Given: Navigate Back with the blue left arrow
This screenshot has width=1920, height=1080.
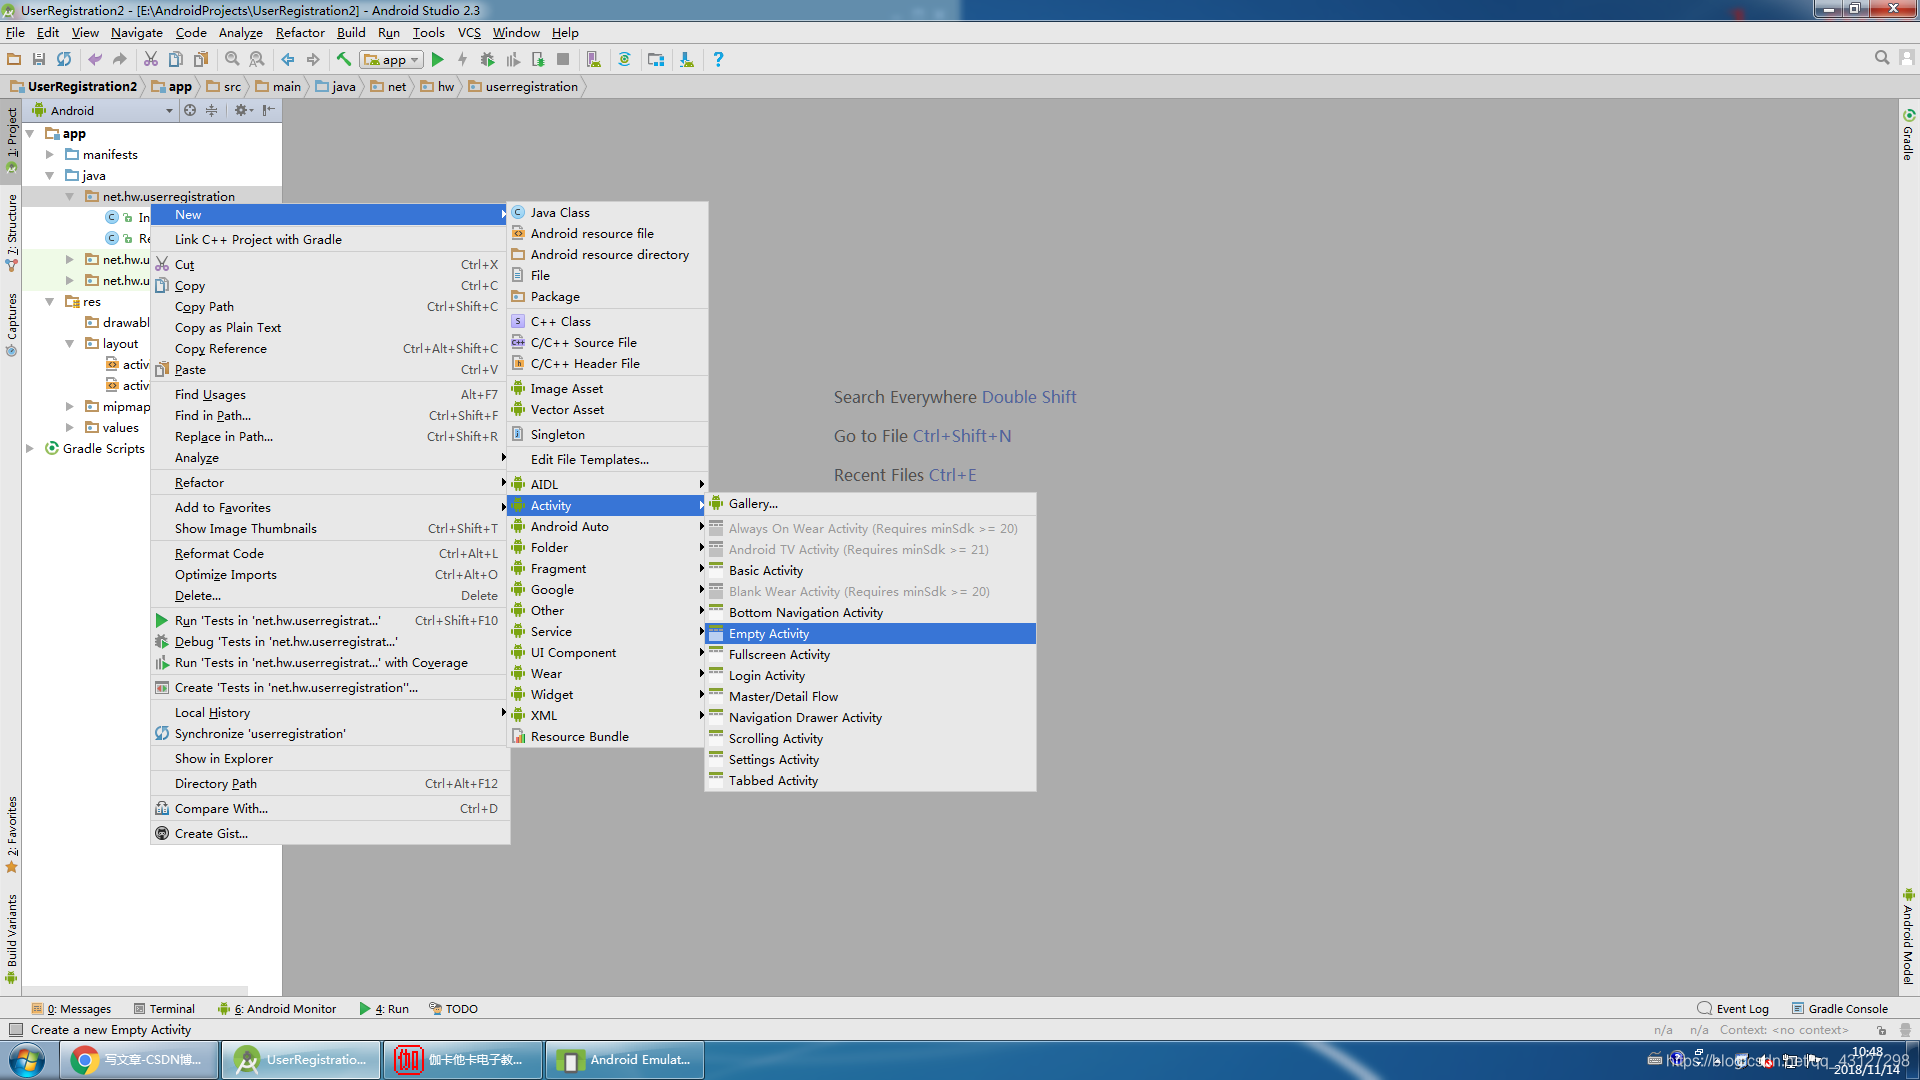Looking at the screenshot, I should [288, 59].
